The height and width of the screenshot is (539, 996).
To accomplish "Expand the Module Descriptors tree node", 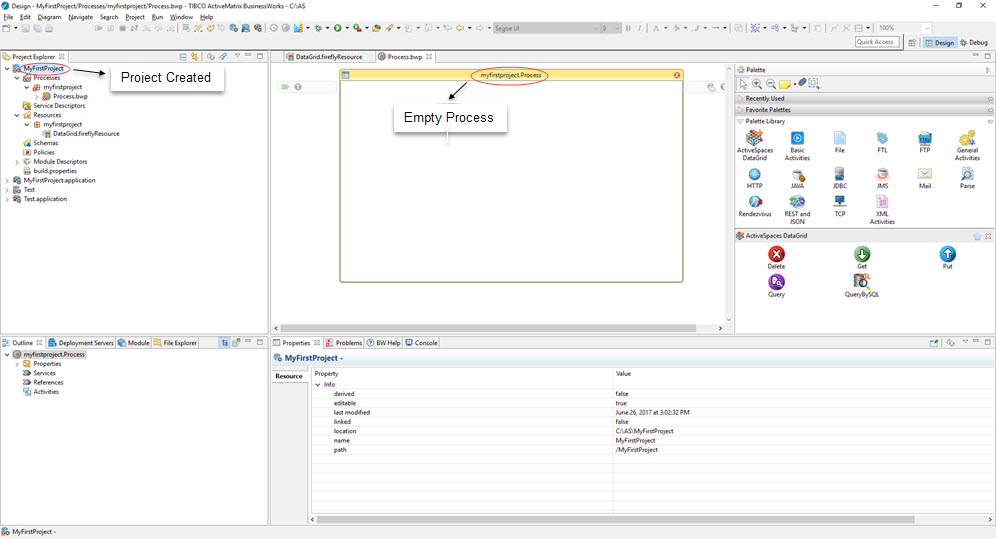I will (x=17, y=161).
